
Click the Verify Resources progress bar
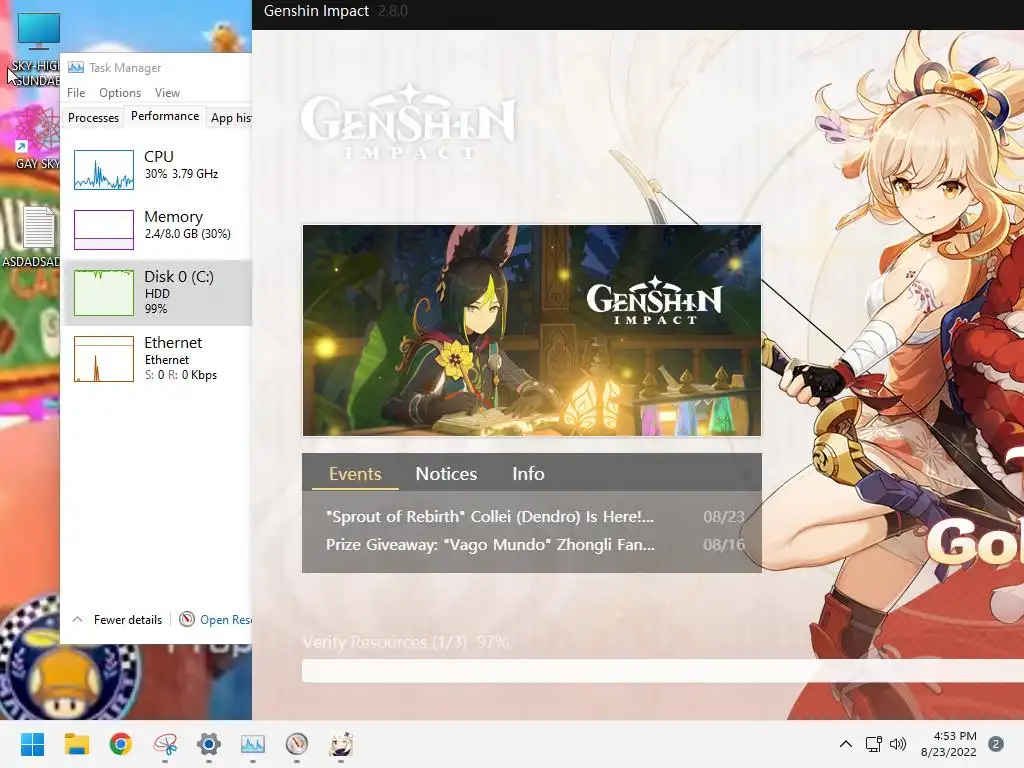[x=662, y=671]
